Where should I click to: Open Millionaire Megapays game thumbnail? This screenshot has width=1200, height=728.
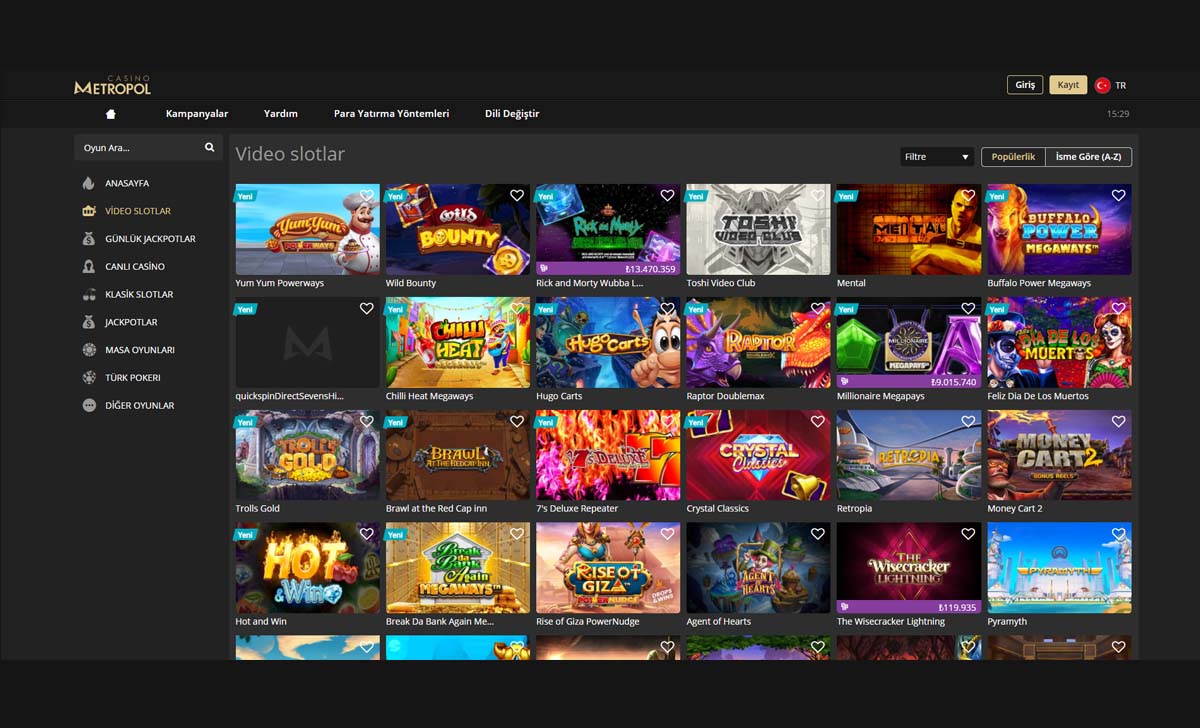tap(909, 342)
